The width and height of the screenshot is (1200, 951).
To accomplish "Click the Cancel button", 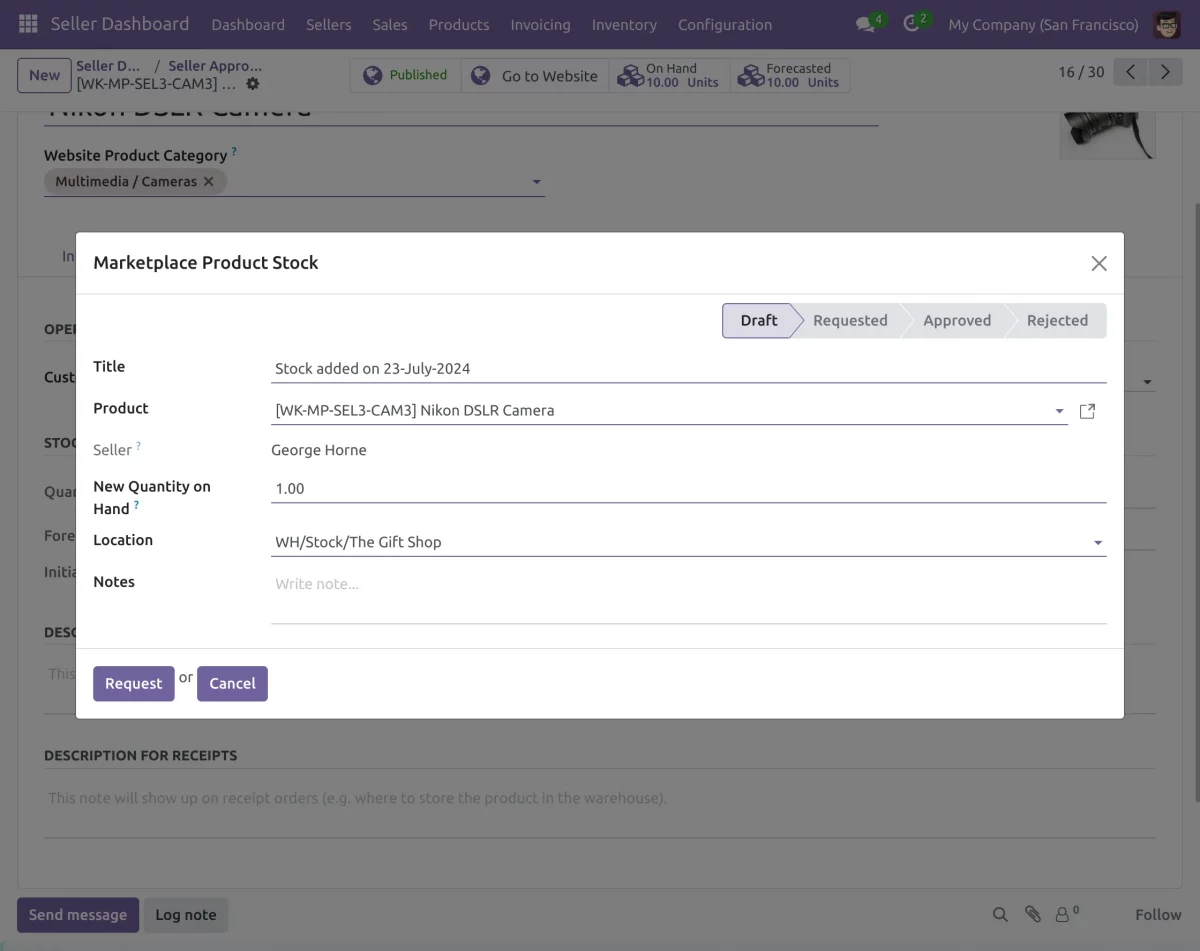I will [x=232, y=684].
